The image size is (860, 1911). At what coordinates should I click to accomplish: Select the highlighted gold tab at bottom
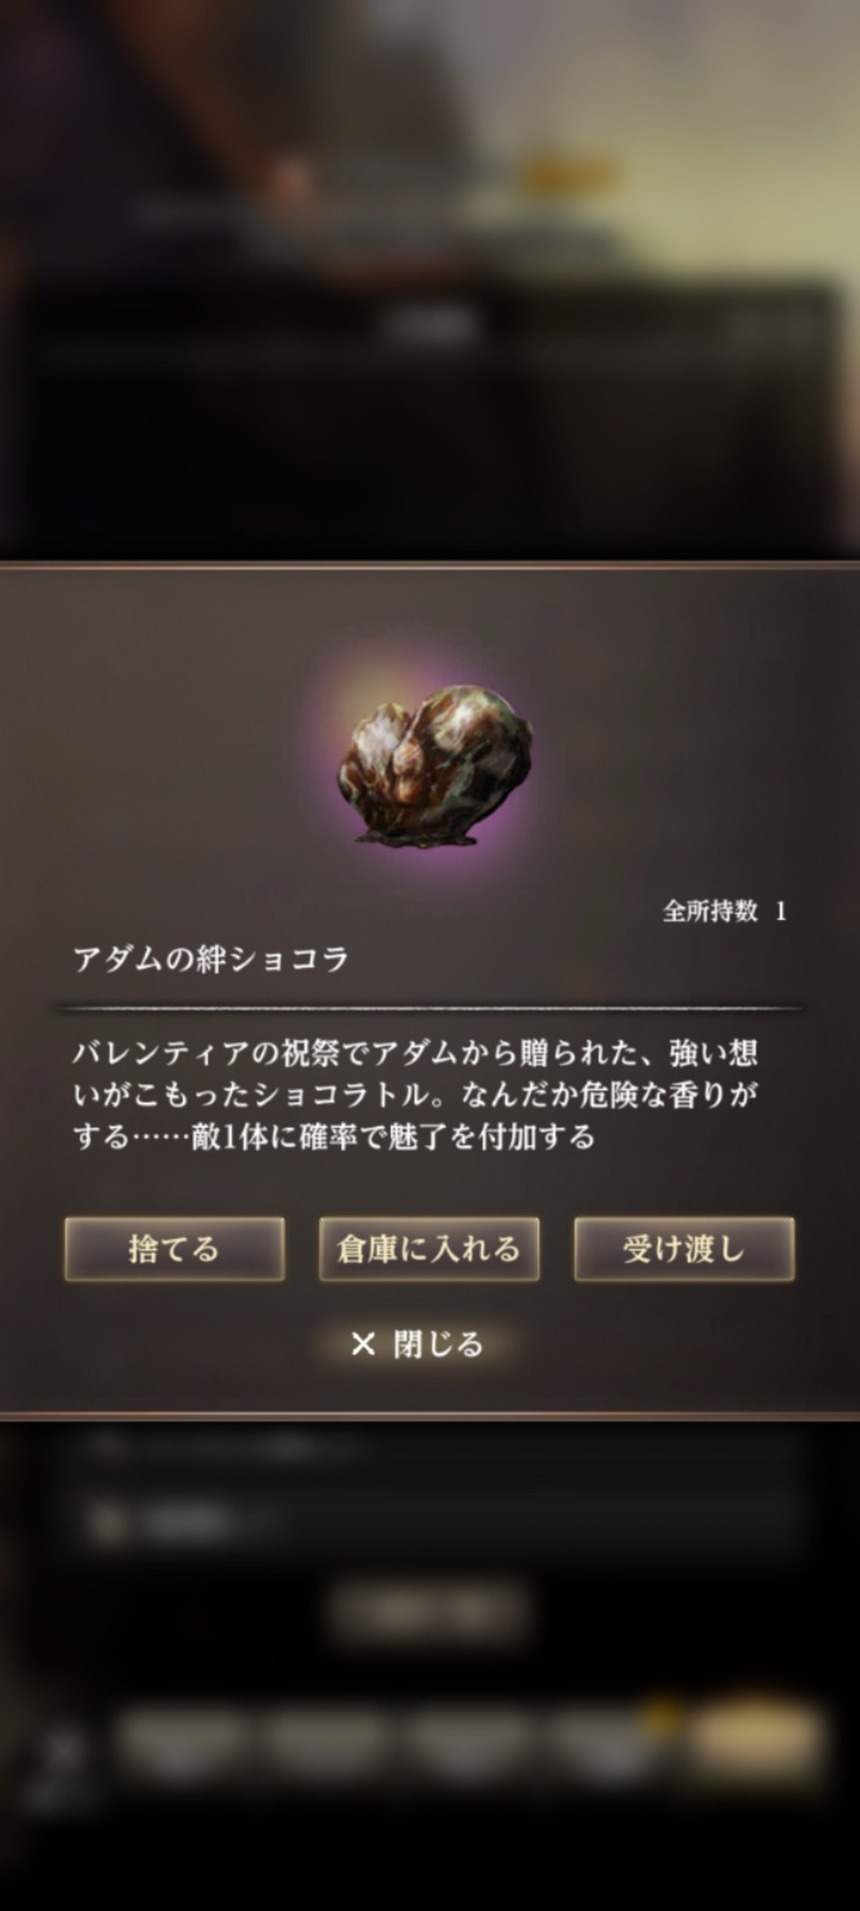758,1739
